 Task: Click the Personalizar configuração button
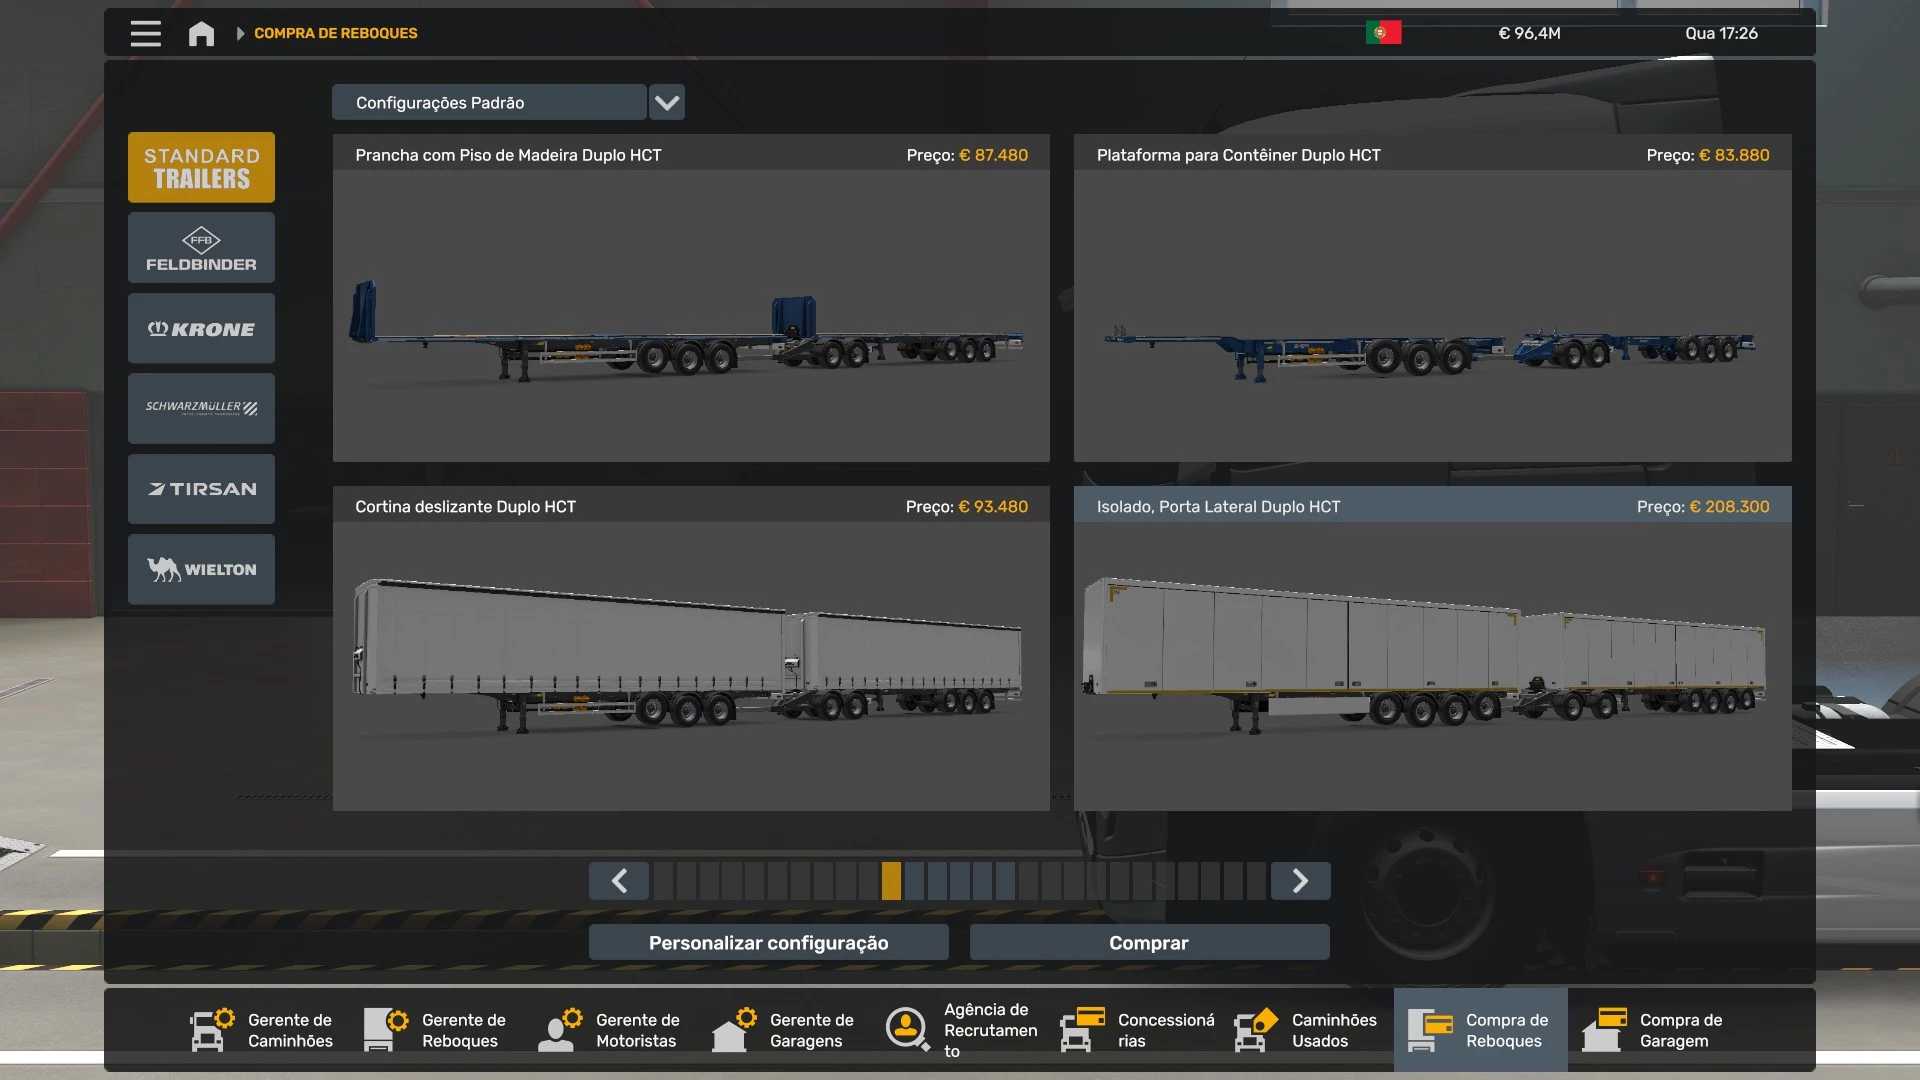(768, 943)
